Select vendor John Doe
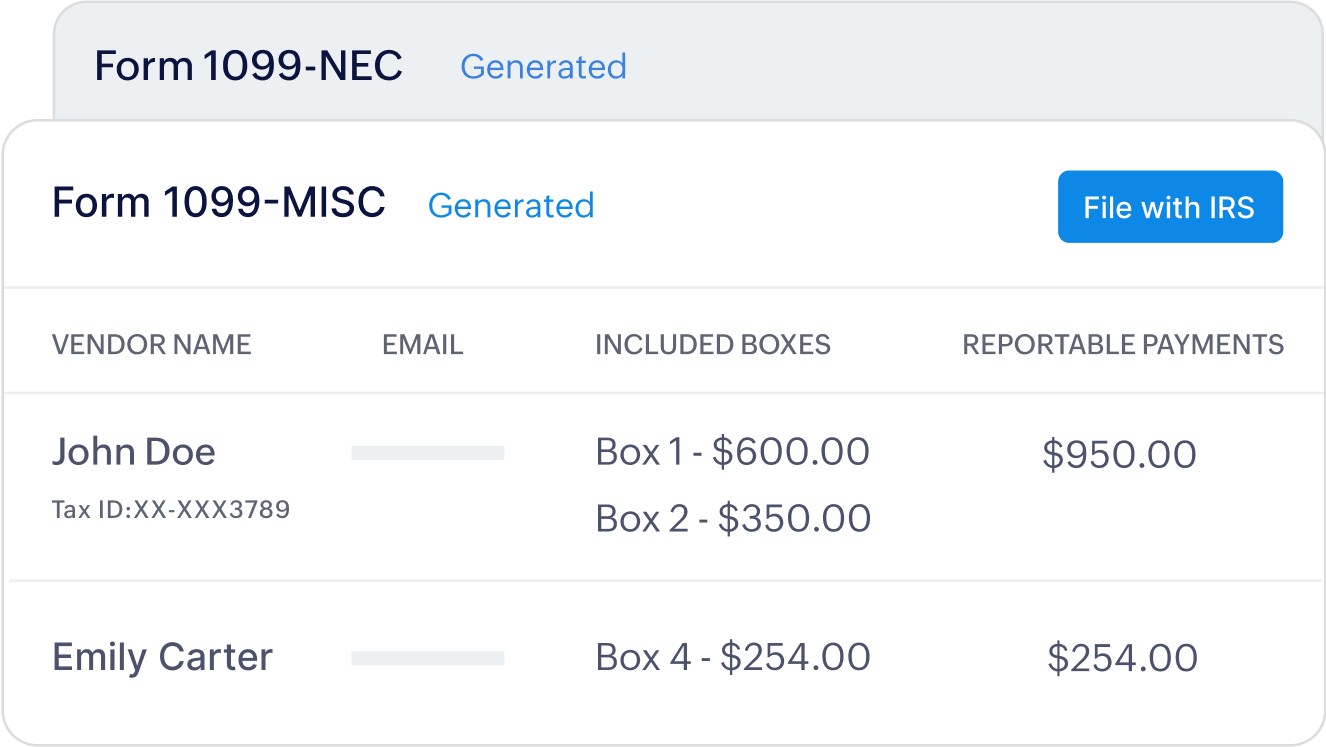Viewport: 1326px width, 747px height. [133, 452]
